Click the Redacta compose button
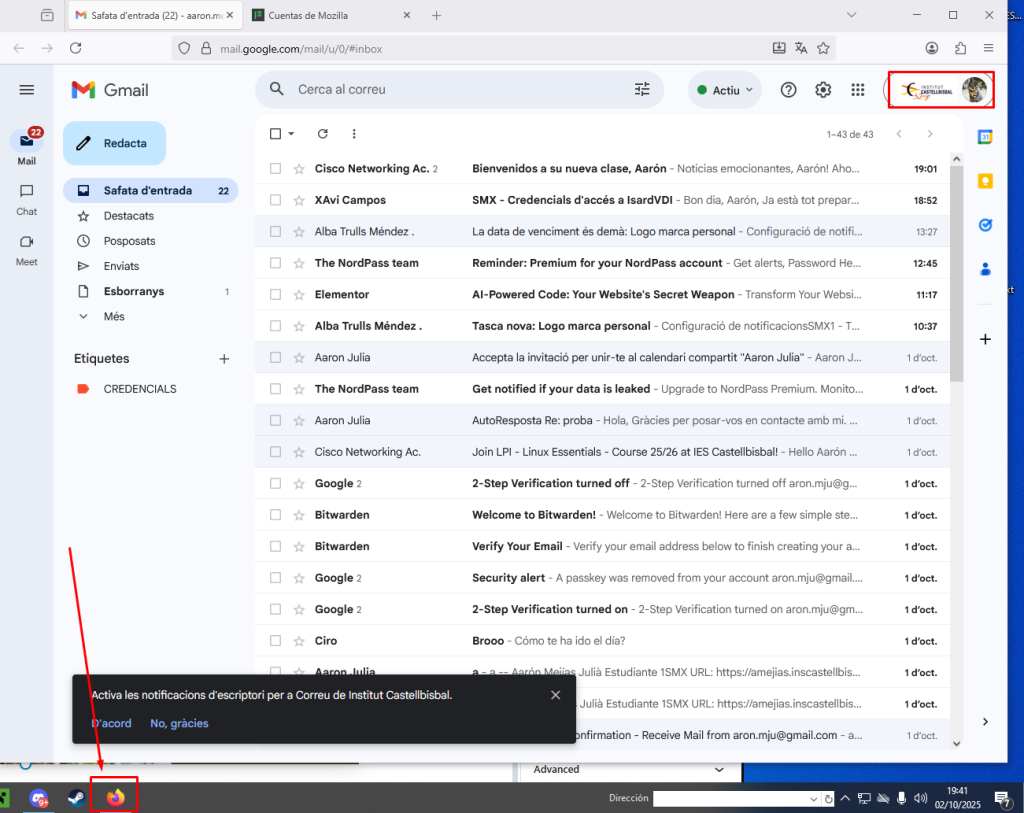The height and width of the screenshot is (813, 1024). (x=114, y=143)
